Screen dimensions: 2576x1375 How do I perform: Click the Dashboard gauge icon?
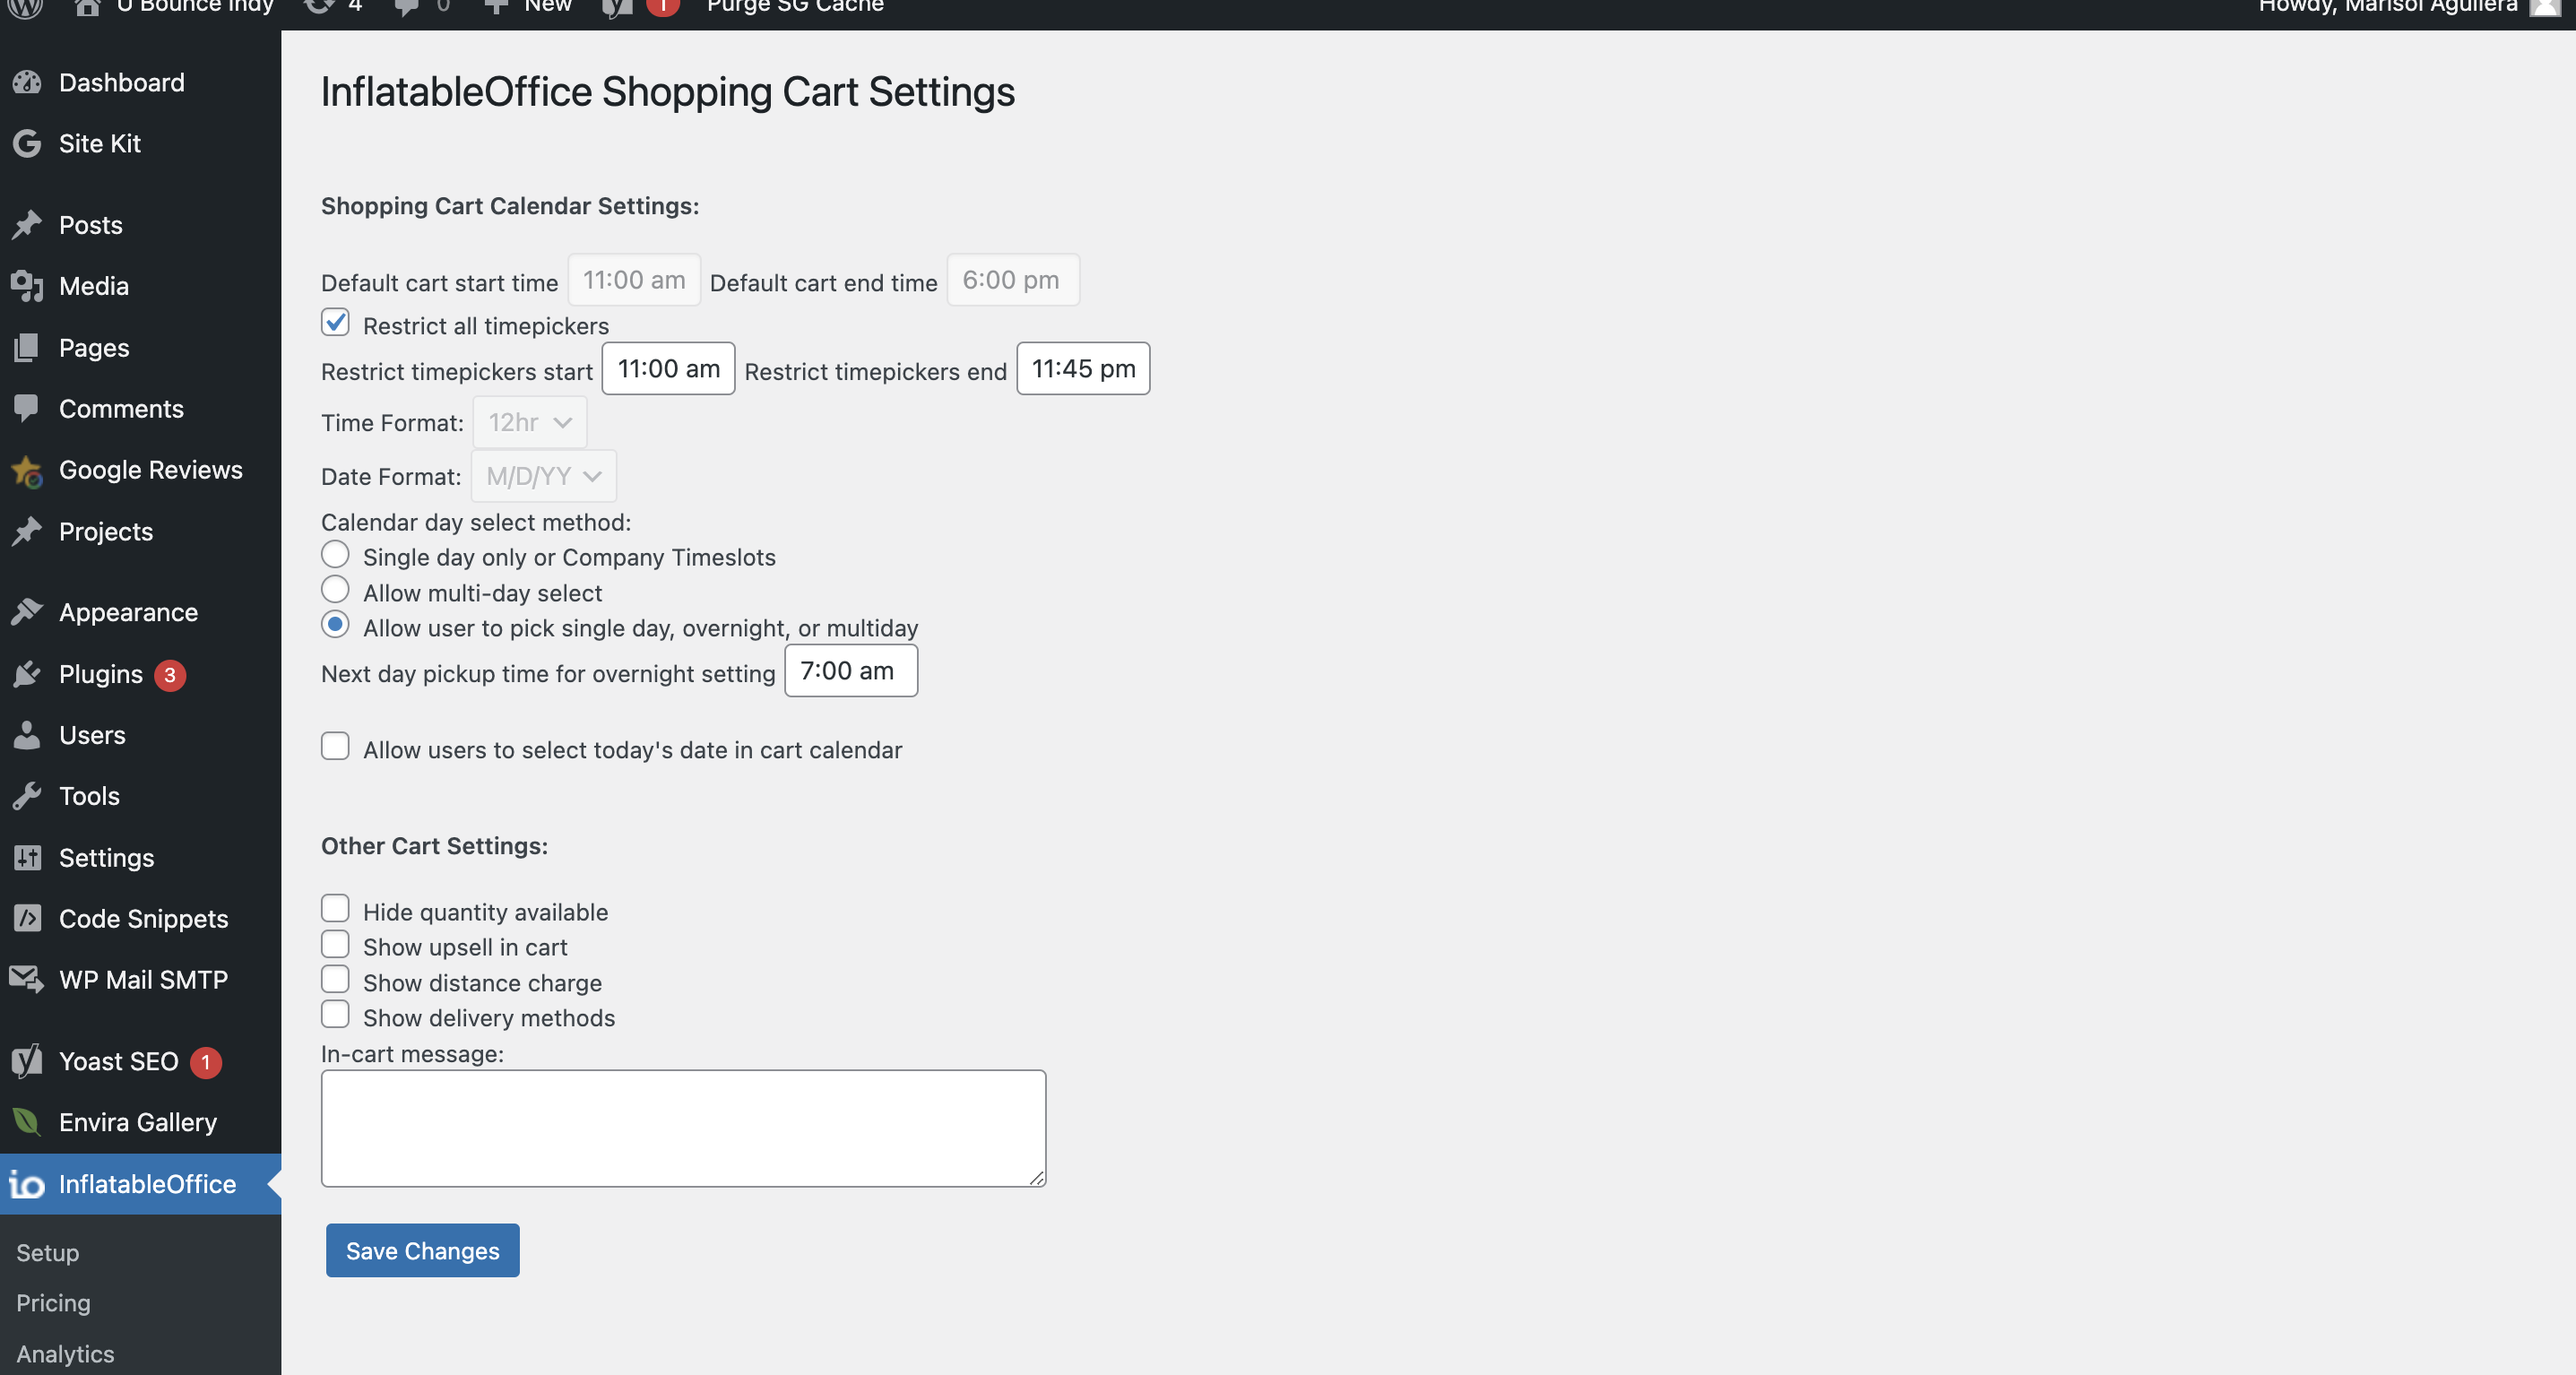pos(27,82)
